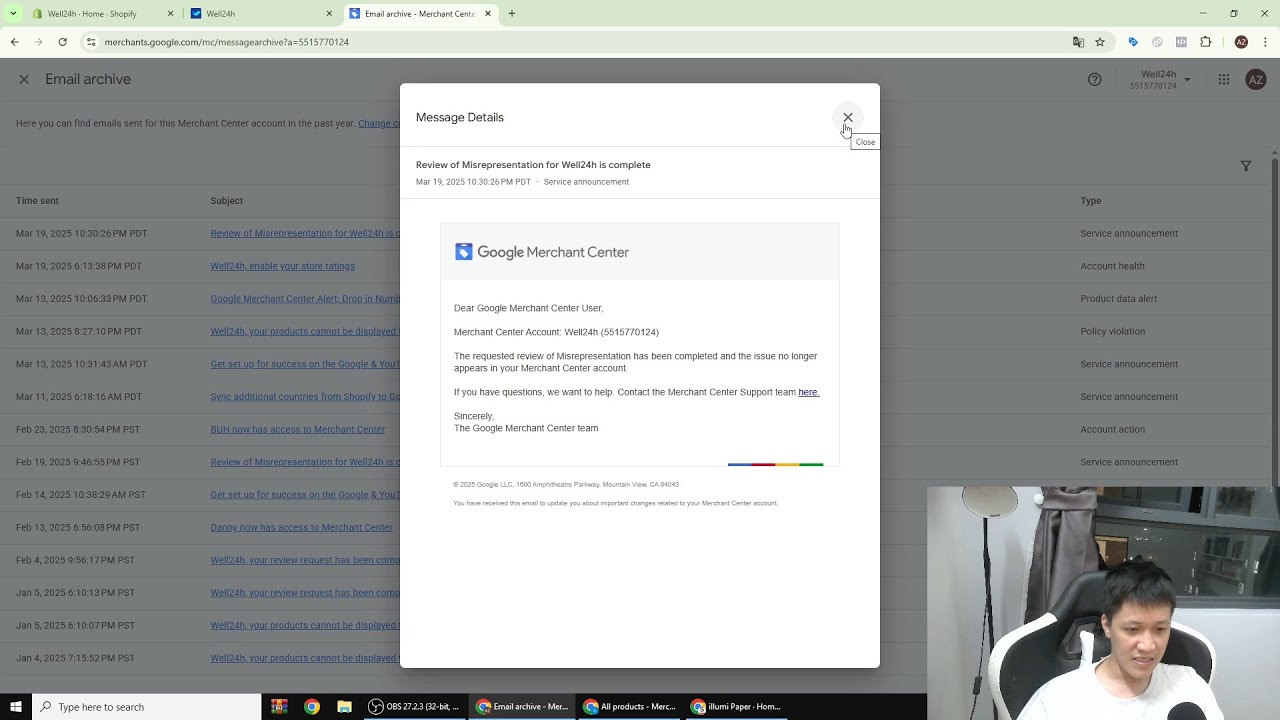Click the 'Mar 11, 2025 6:18:16 AM PDT' cell
Viewport: 1280px width, 720px height.
click(x=79, y=396)
